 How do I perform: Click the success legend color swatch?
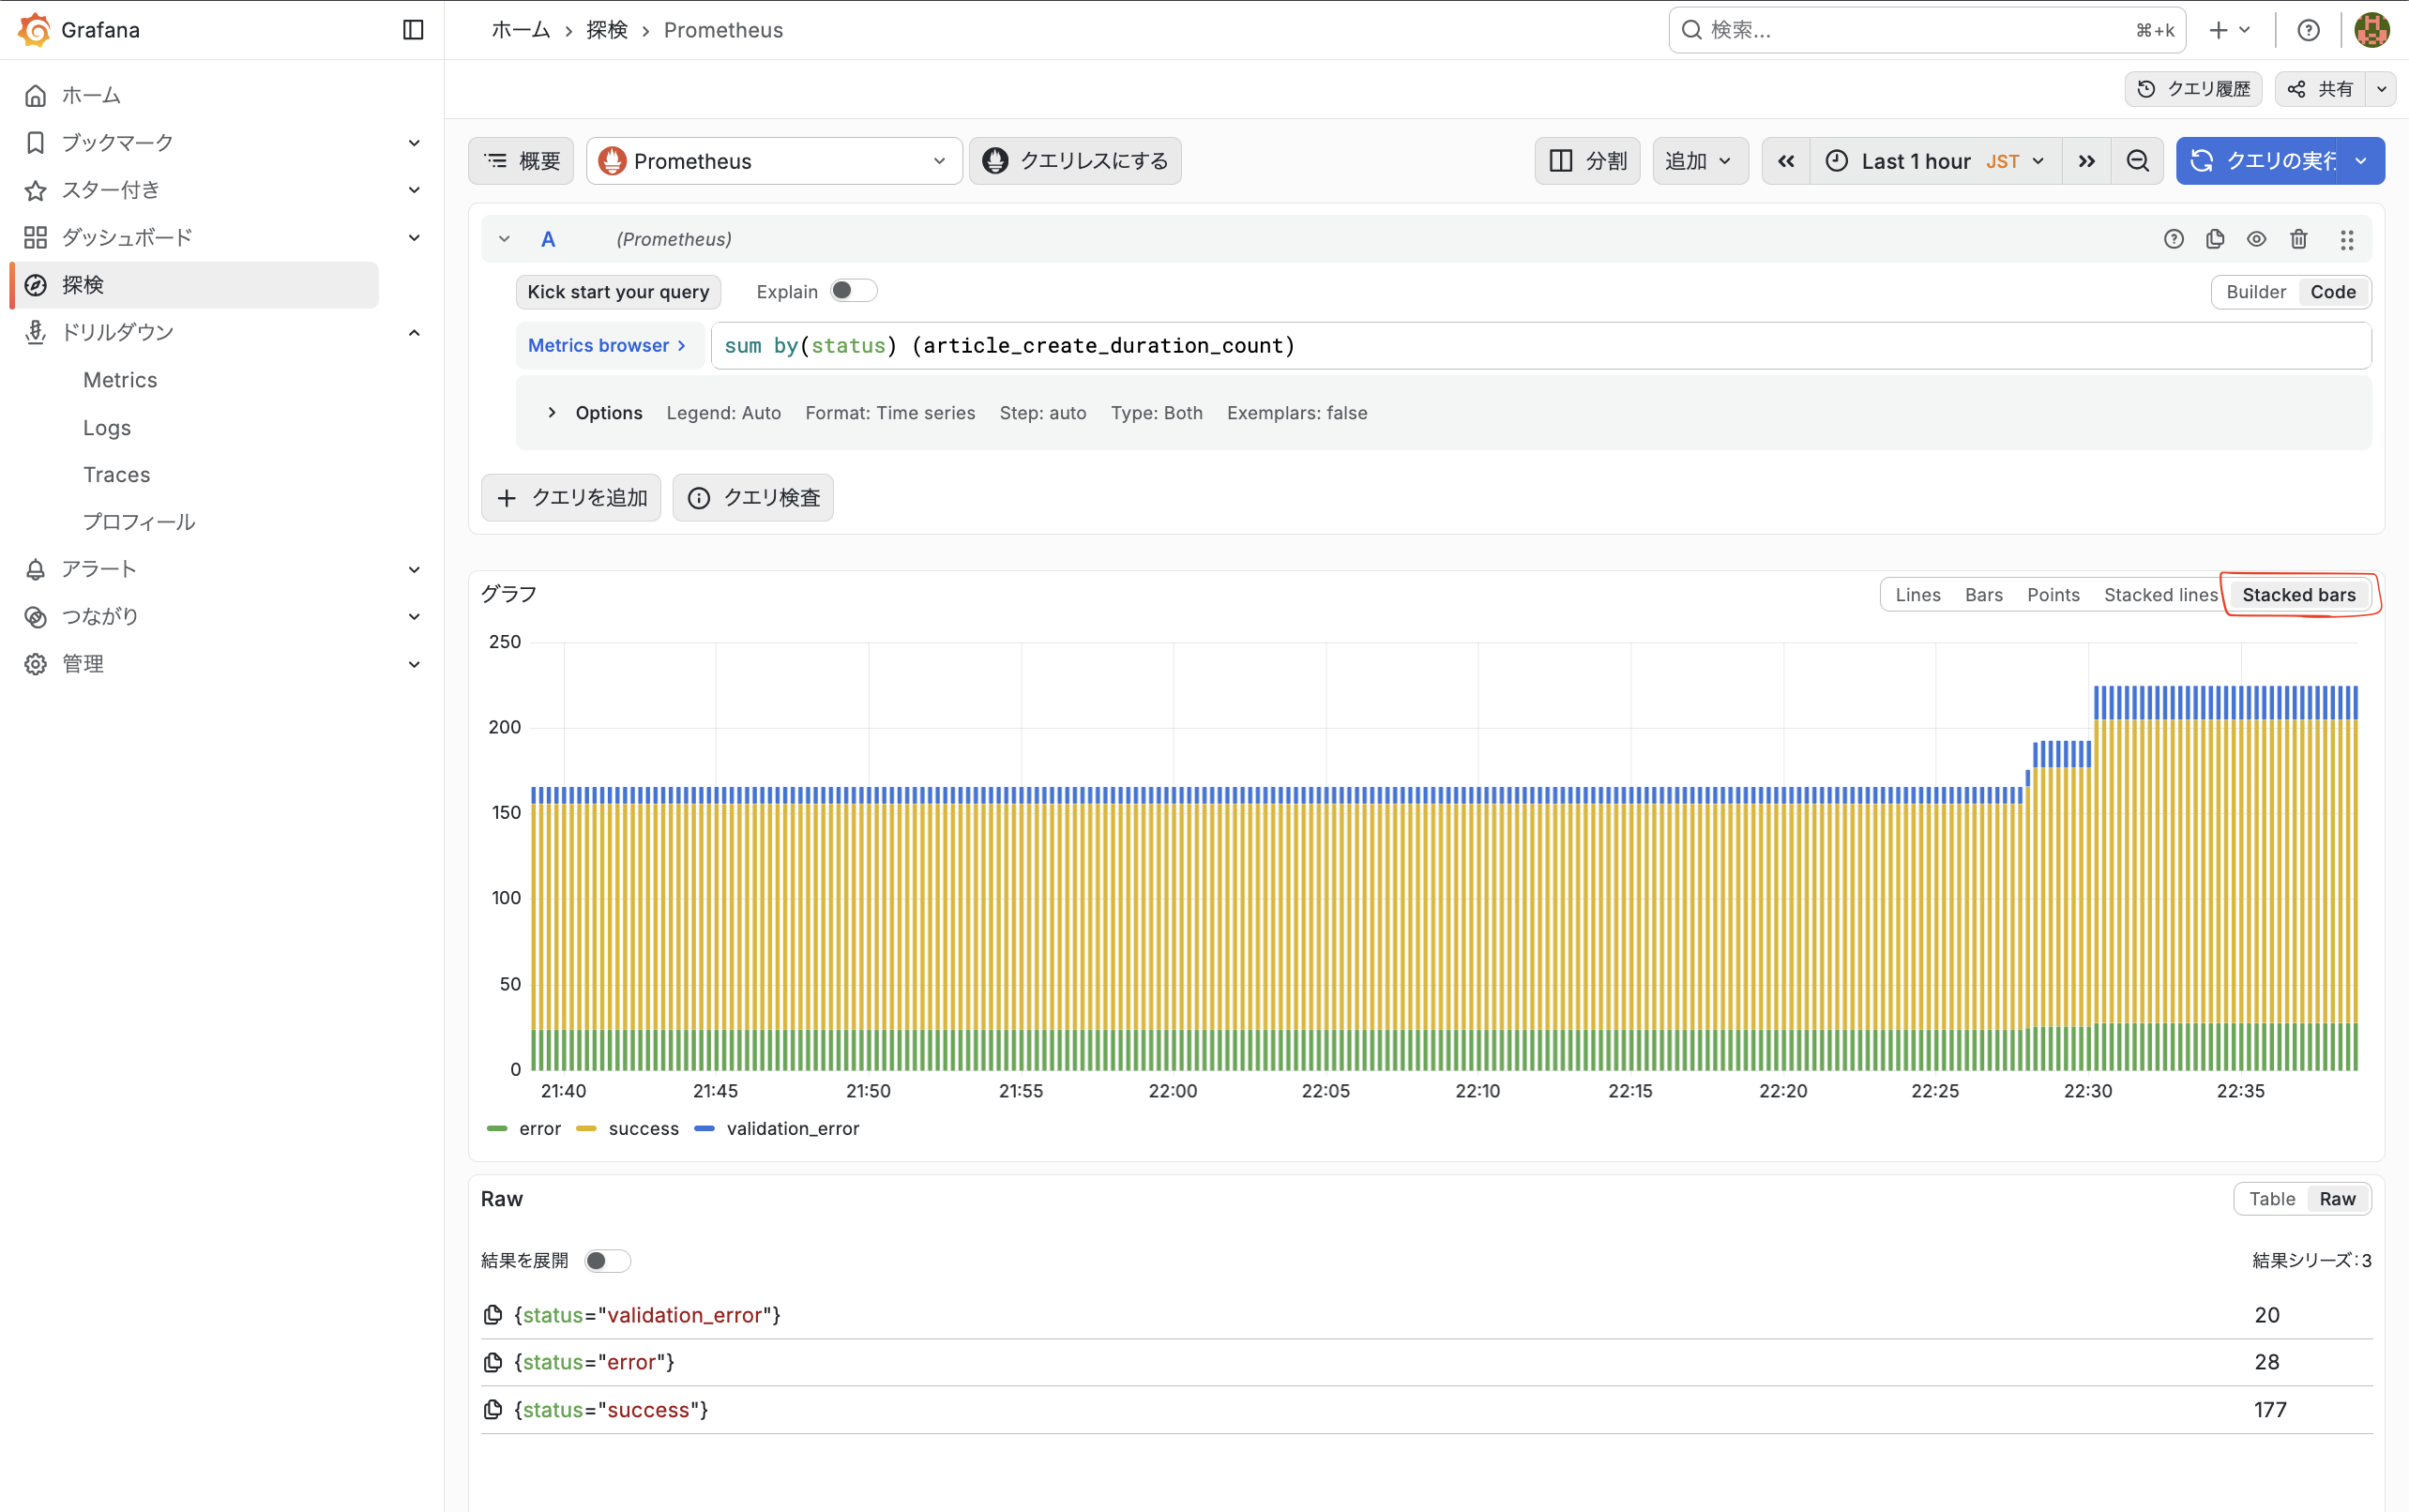click(x=587, y=1129)
